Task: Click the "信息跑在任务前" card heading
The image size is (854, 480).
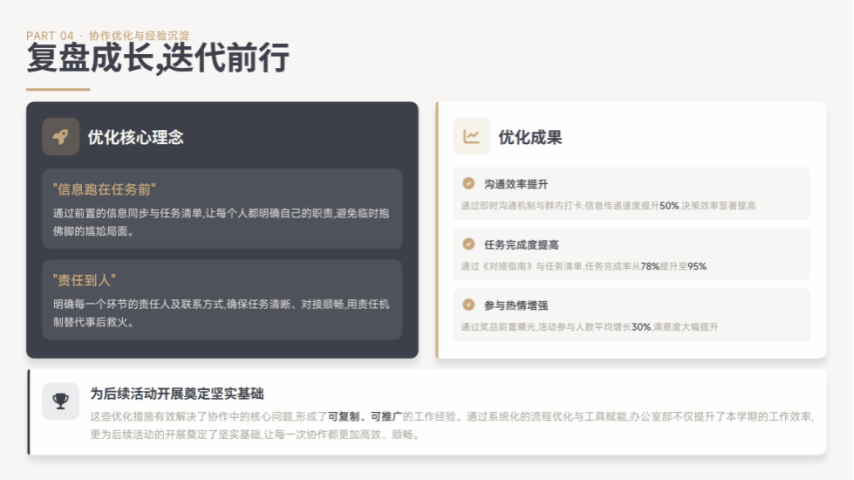Action: point(105,189)
